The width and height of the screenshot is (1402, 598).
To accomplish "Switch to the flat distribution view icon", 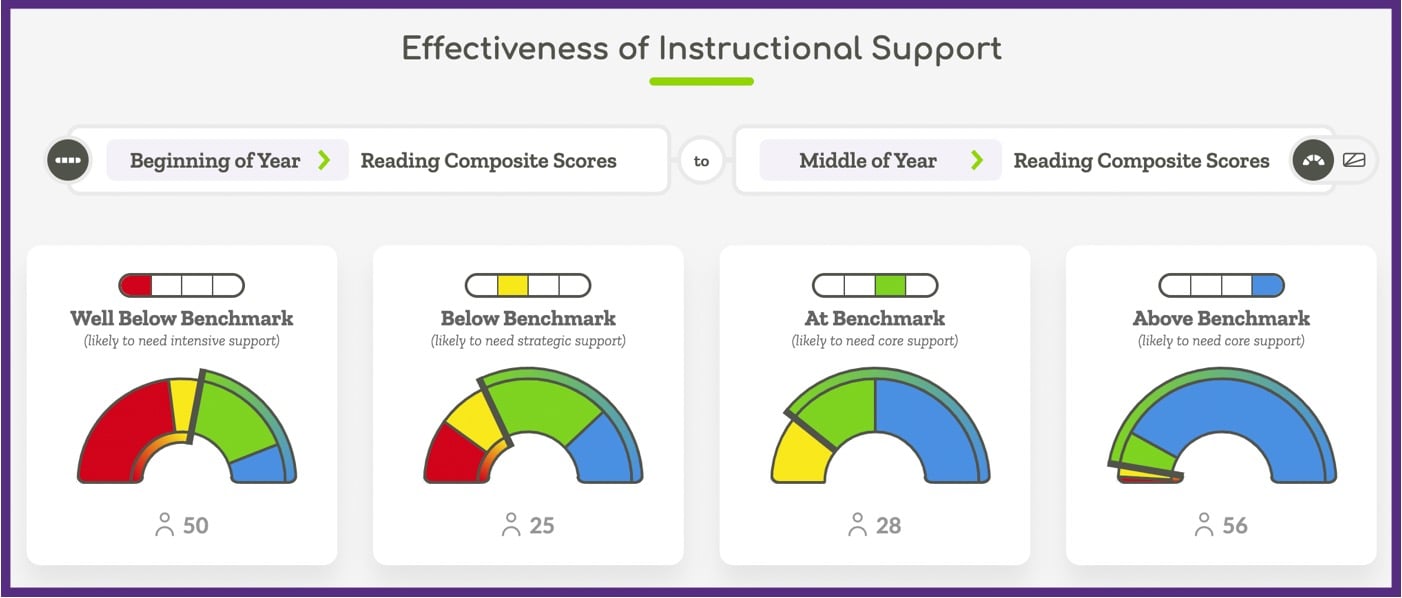I will (1355, 158).
